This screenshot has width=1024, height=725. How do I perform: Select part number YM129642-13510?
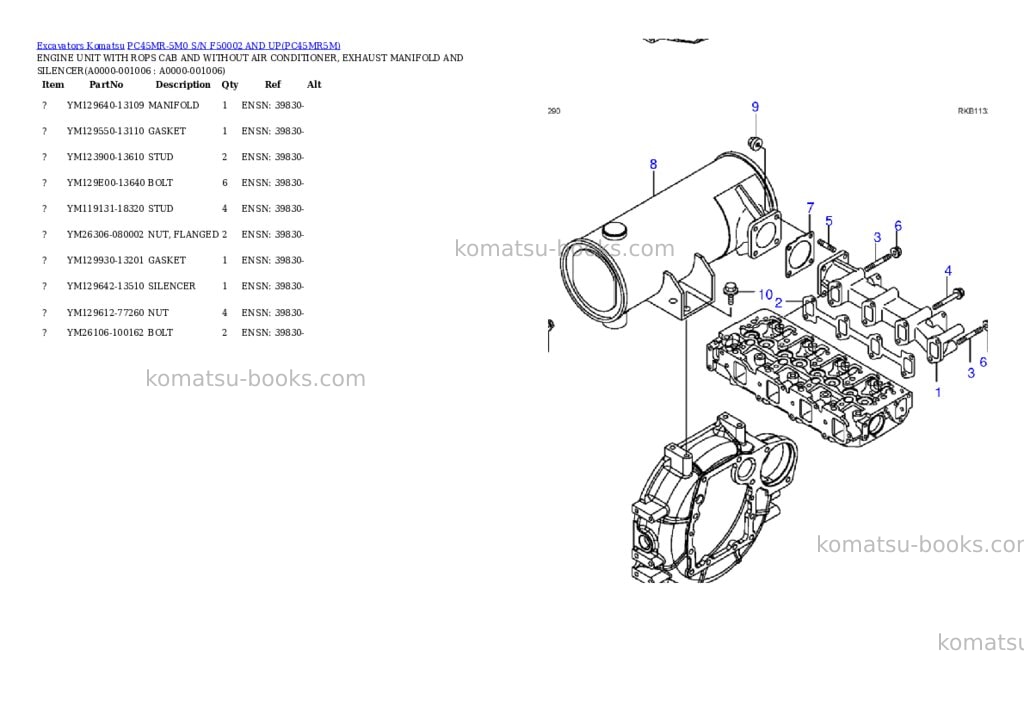click(106, 286)
